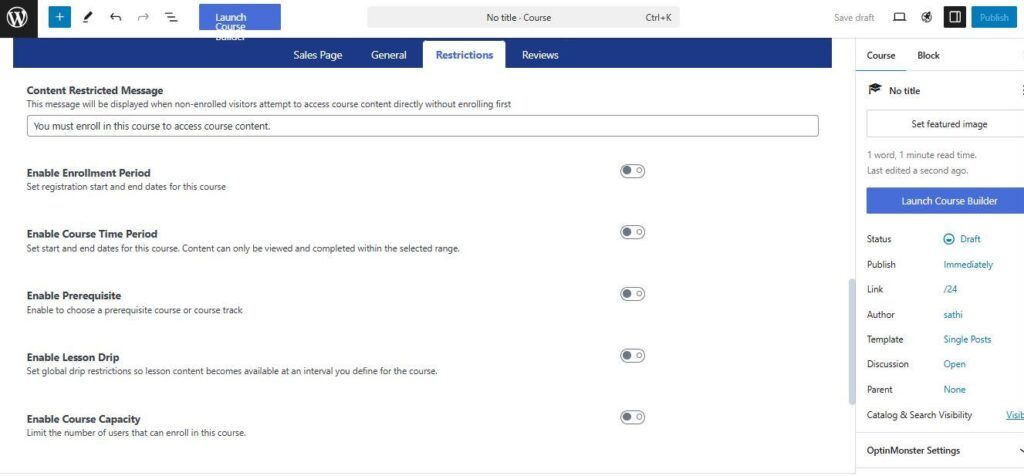Screen dimensions: 1024x476
Task: Toggle the settings sidebar icon
Action: tap(955, 18)
